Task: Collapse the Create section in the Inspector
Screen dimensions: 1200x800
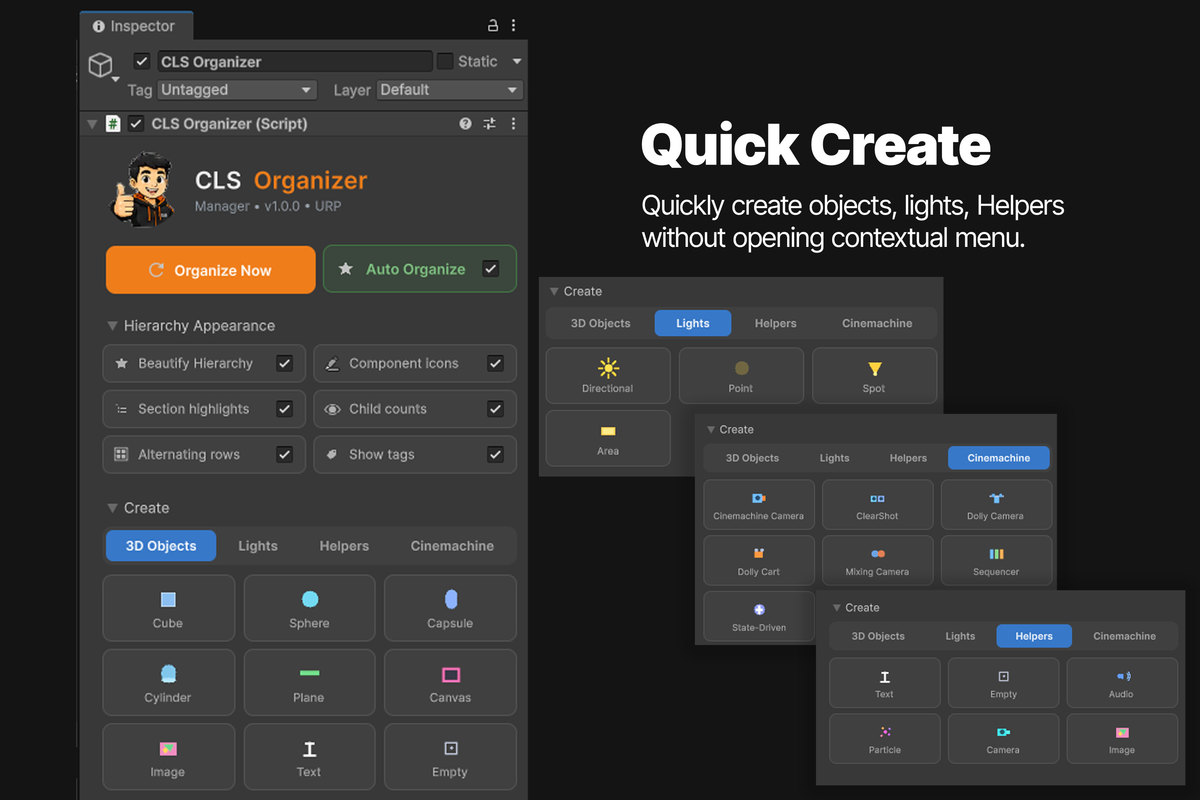Action: pos(111,508)
